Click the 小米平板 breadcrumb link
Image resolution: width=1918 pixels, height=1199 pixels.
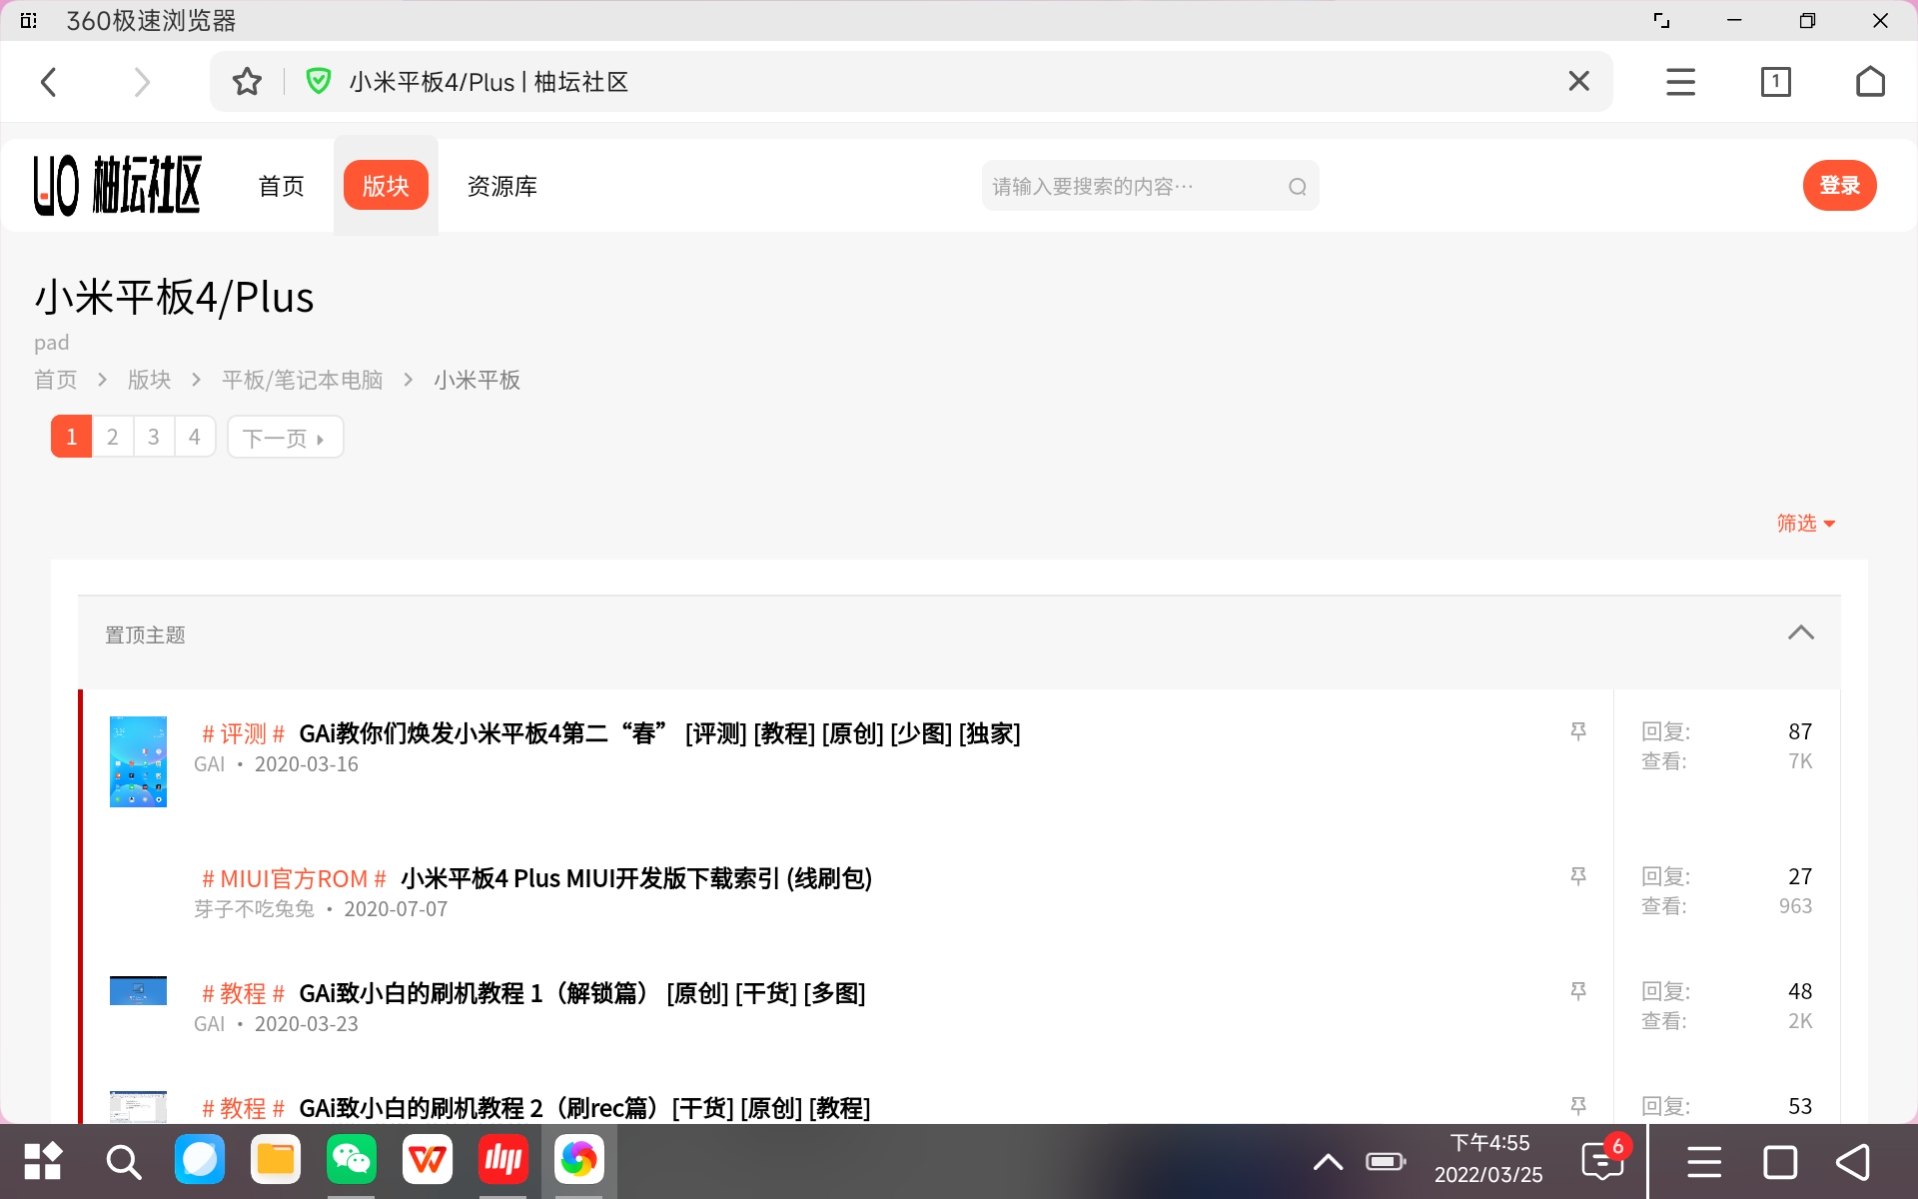tap(477, 380)
